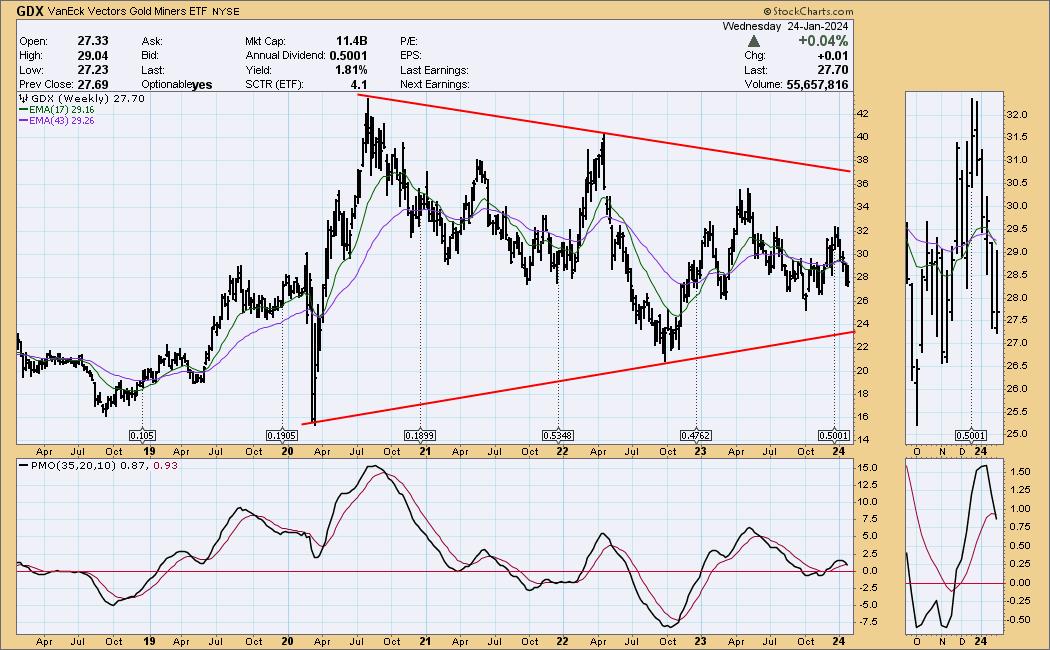Click the 0.1899 dividend marker label
Viewport: 1050px width, 650px height.
(420, 435)
